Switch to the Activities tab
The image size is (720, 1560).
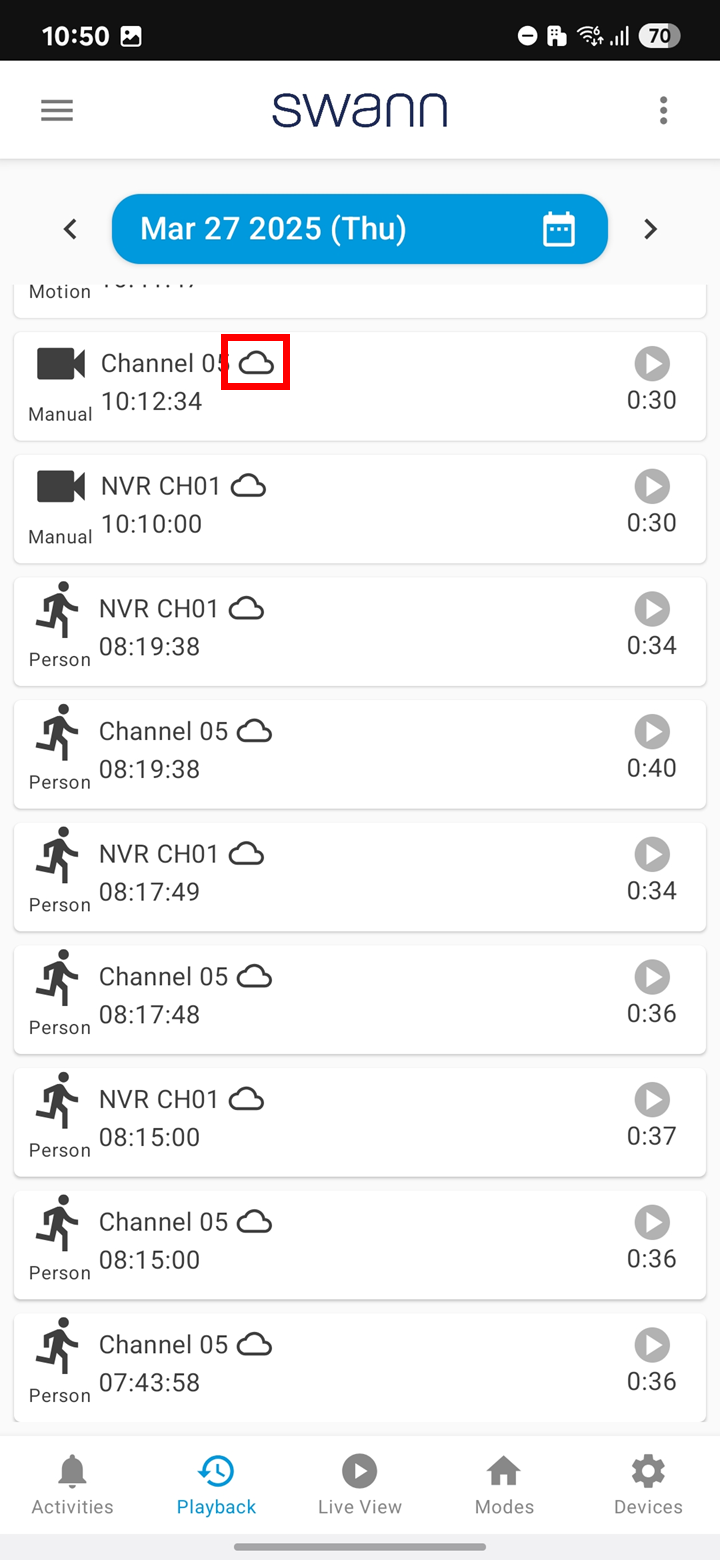[72, 1485]
